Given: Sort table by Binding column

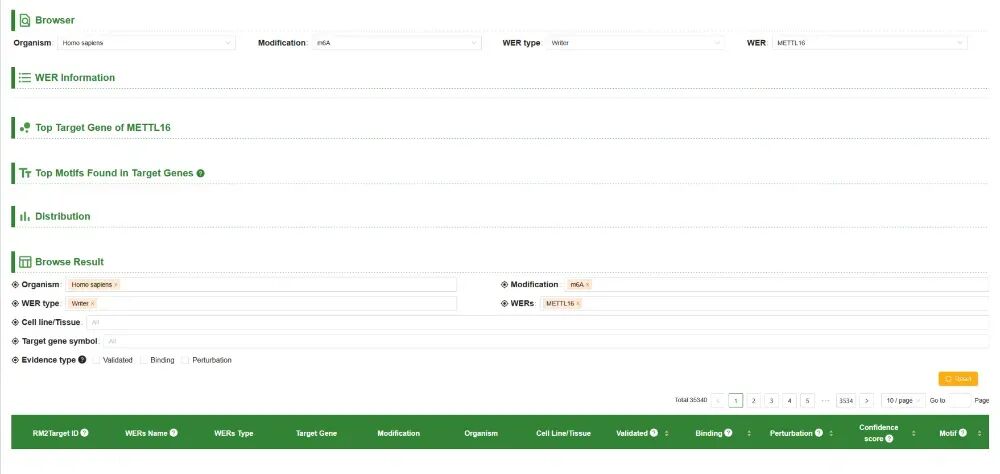Looking at the screenshot, I should pos(749,433).
